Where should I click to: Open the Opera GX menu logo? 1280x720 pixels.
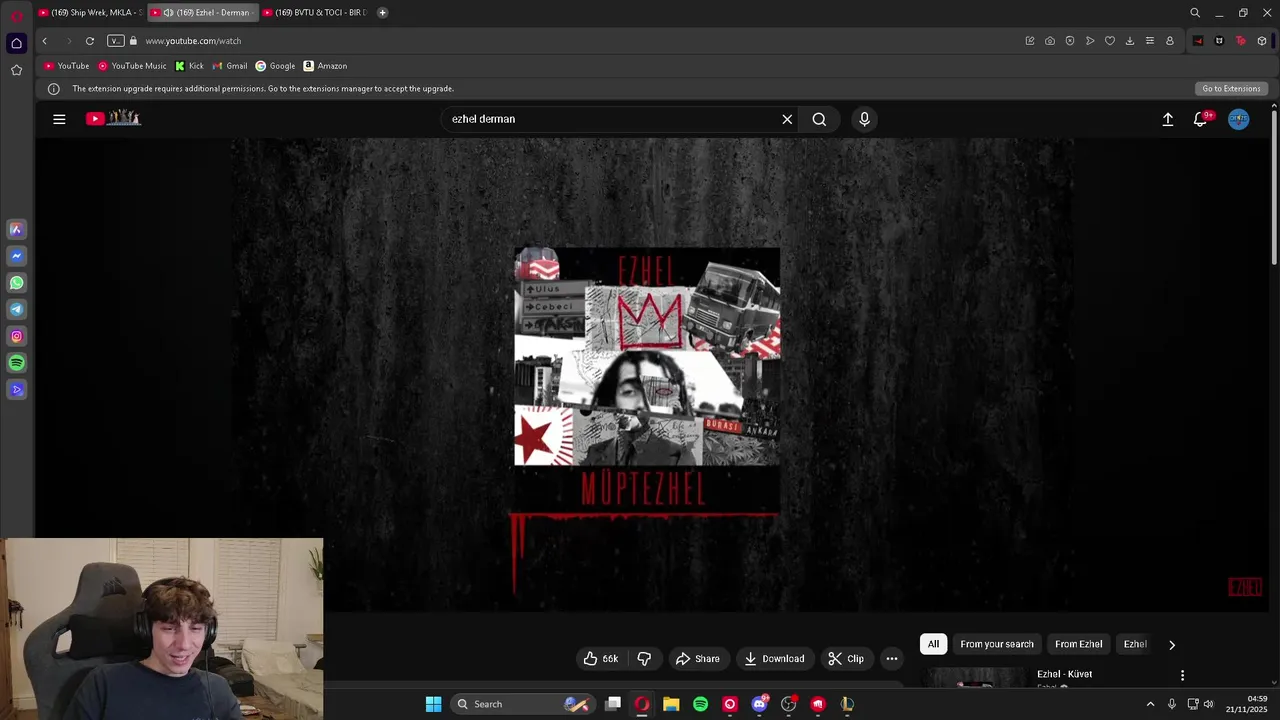pyautogui.click(x=16, y=15)
